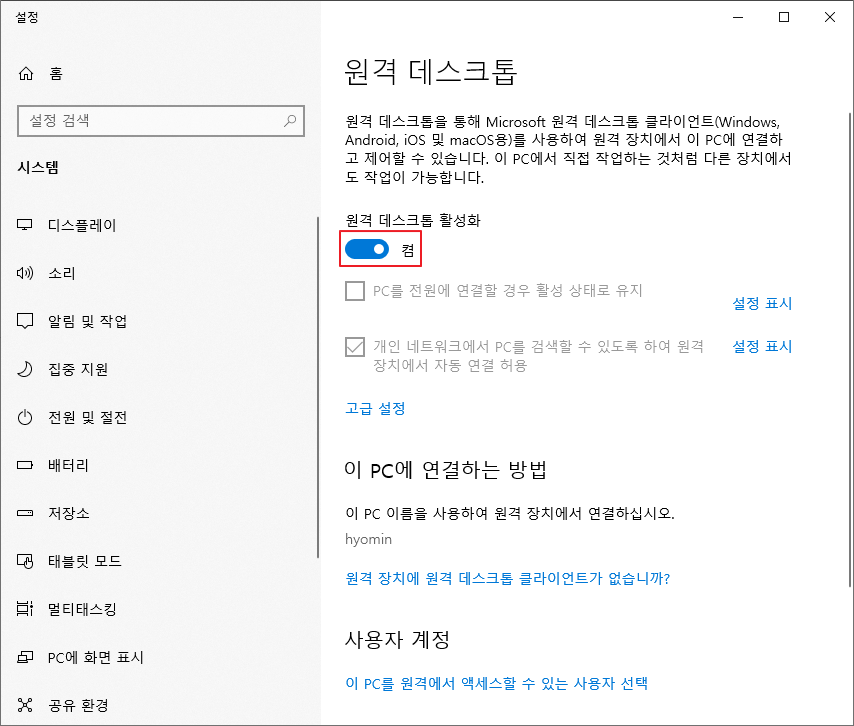Click the Notifications (알림 및 작업) icon

tap(25, 321)
